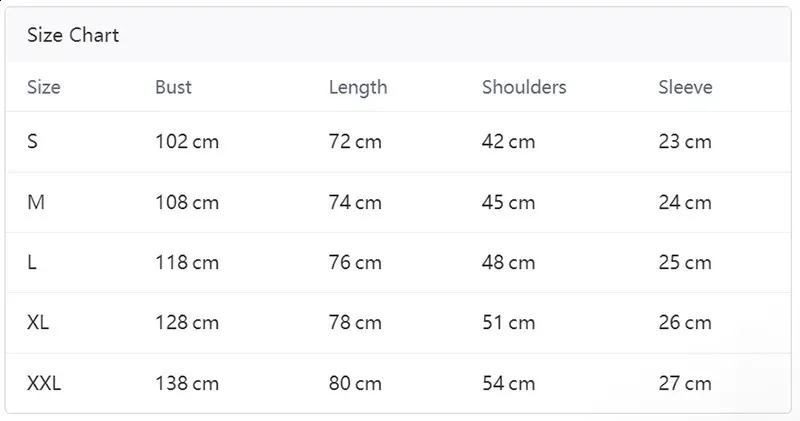Select the L size row label
The height and width of the screenshot is (421, 800).
click(32, 263)
